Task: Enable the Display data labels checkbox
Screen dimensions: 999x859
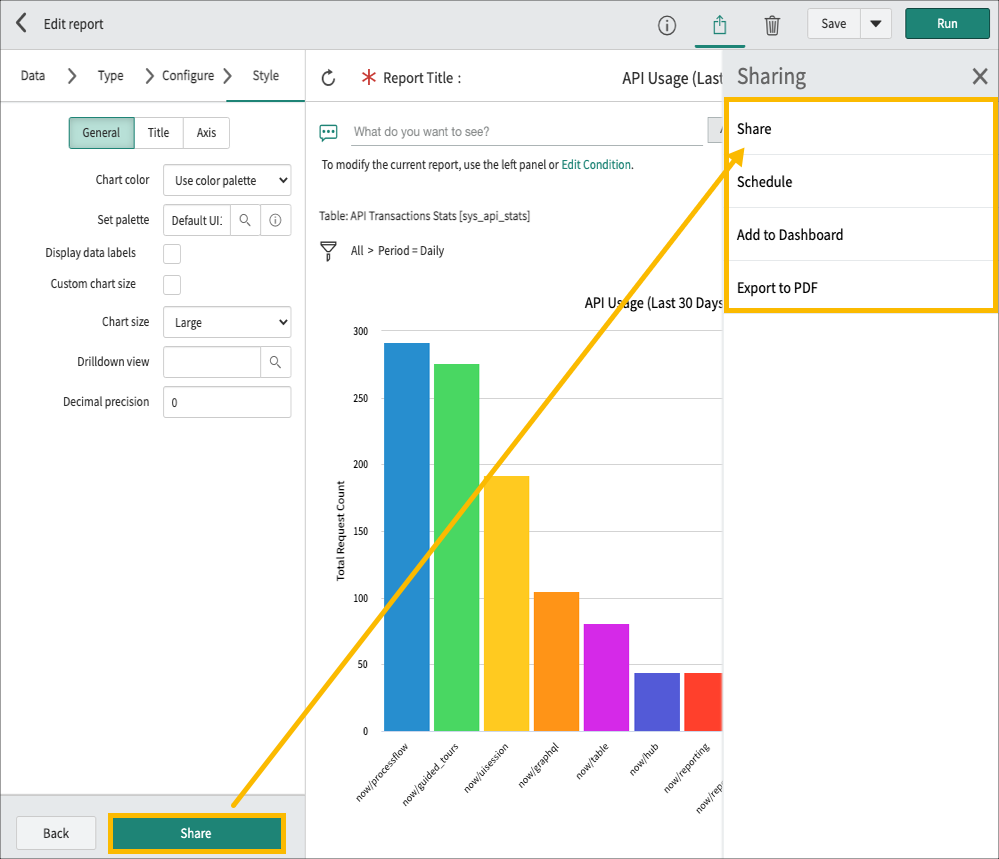Action: coord(171,253)
